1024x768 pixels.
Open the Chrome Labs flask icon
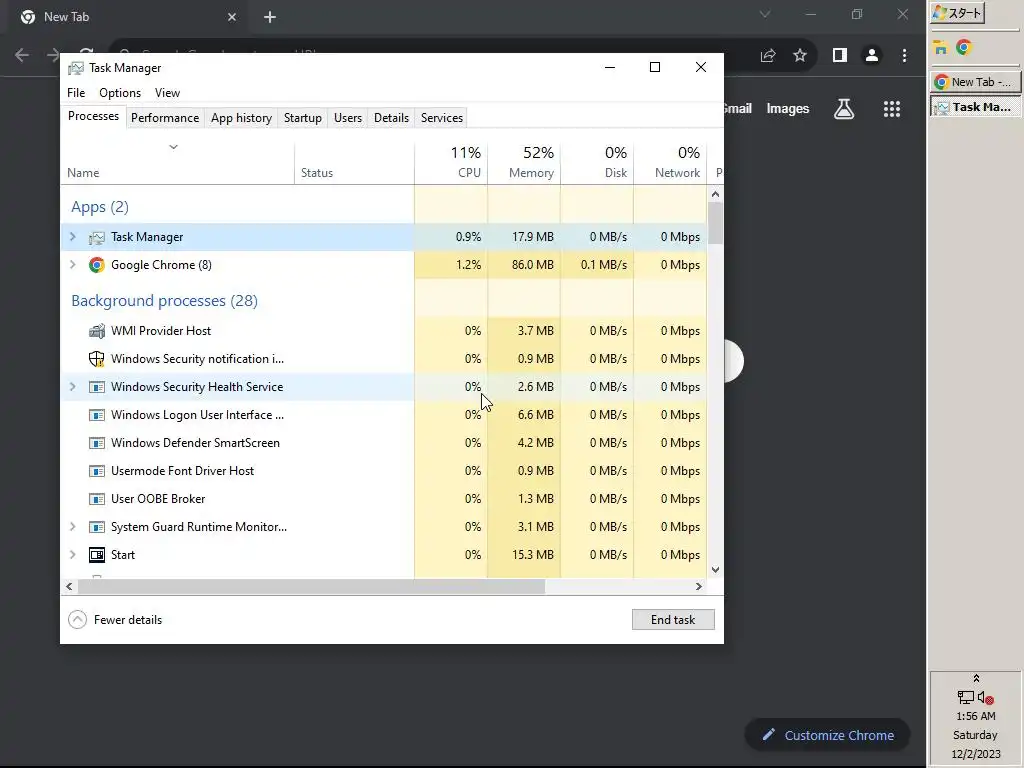844,108
